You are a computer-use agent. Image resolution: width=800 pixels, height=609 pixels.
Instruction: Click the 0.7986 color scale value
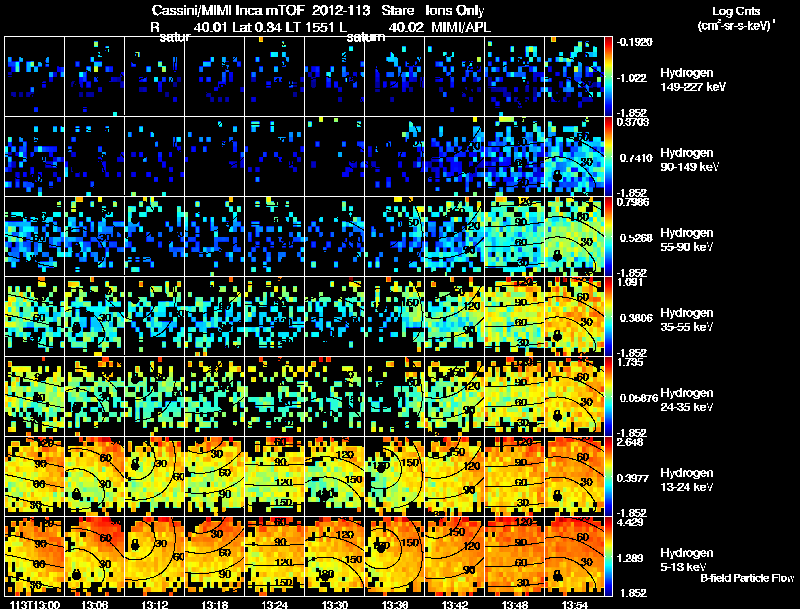[633, 202]
